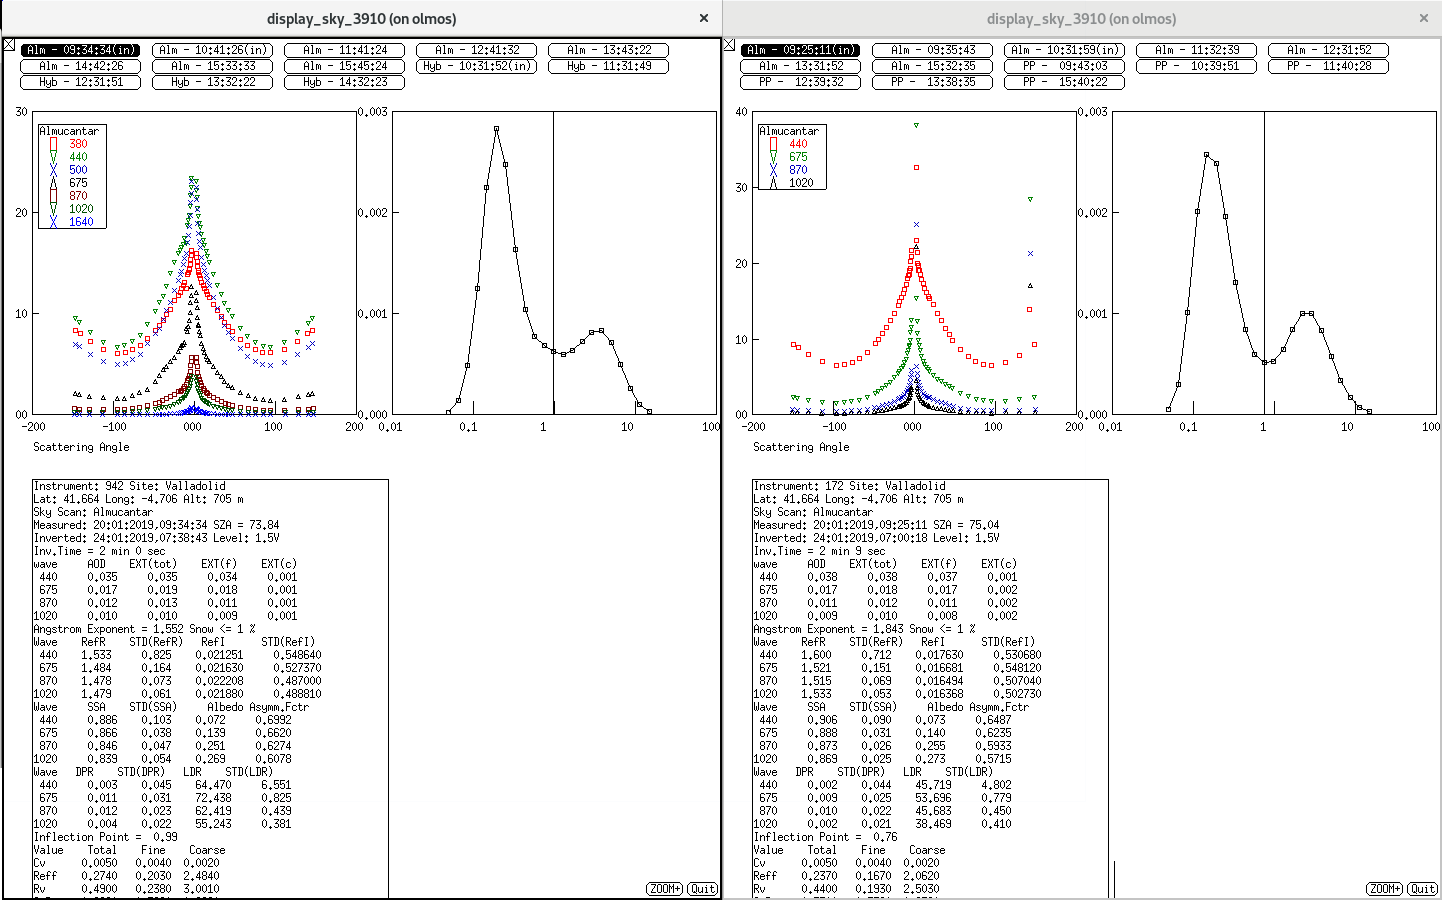
Task: Click Quit in the Instrument 172 window
Action: [x=1423, y=889]
